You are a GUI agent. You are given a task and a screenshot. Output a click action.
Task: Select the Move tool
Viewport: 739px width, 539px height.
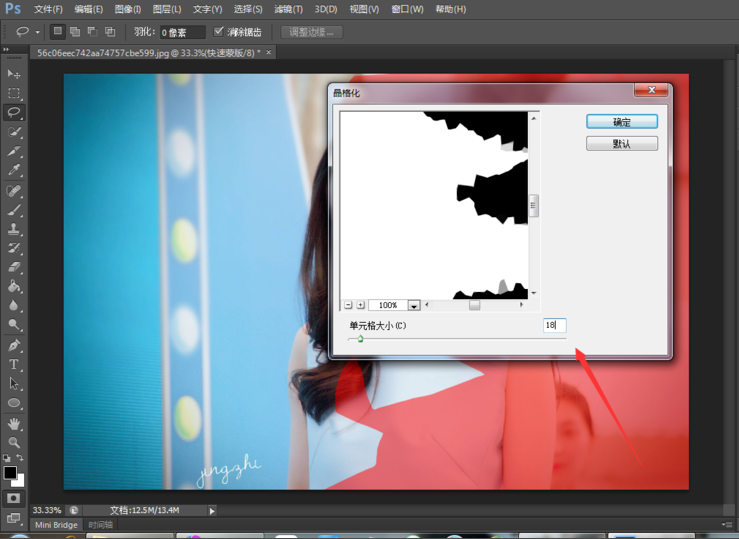14,74
